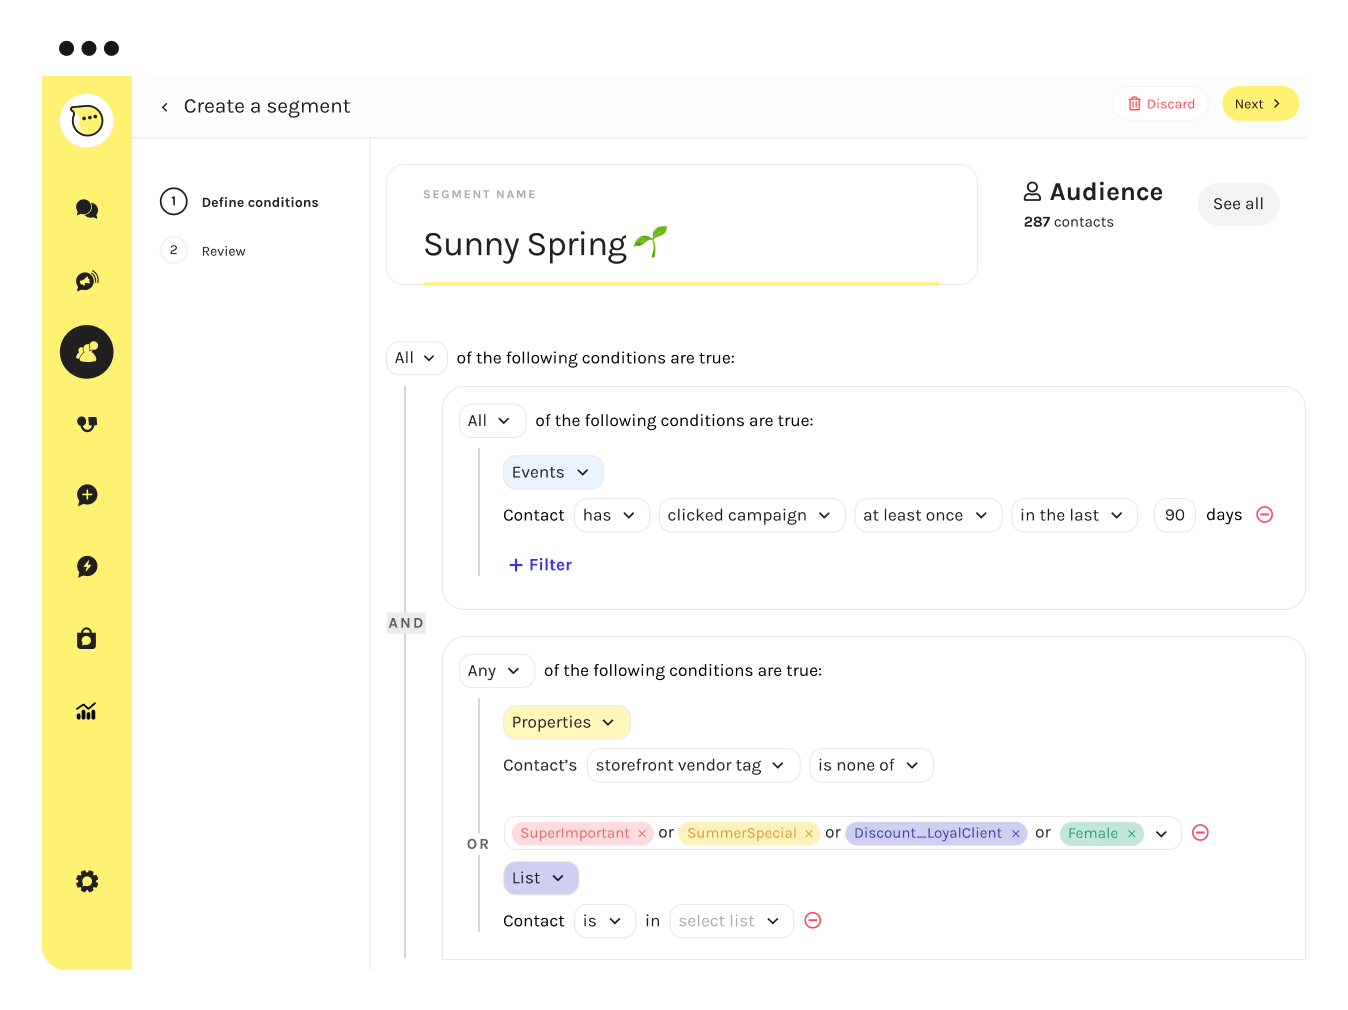Remove the SuperImportant tag
1348x1010 pixels.
click(x=642, y=833)
